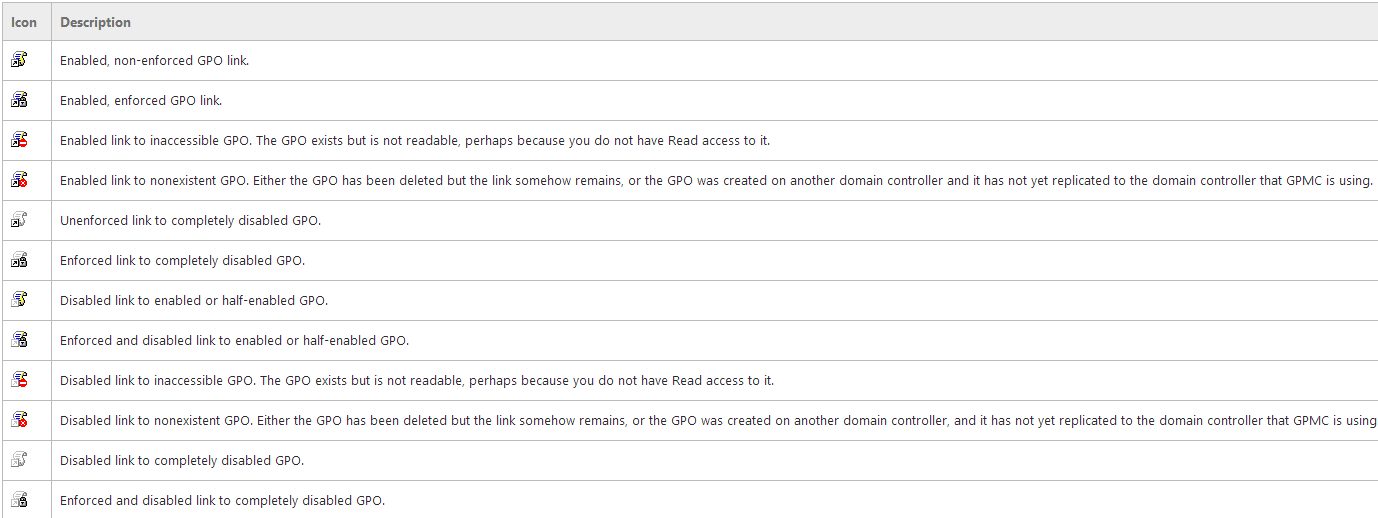The width and height of the screenshot is (1378, 518).
Task: Select enforced and disabled link to enabled GPO icon
Action: coord(19,340)
